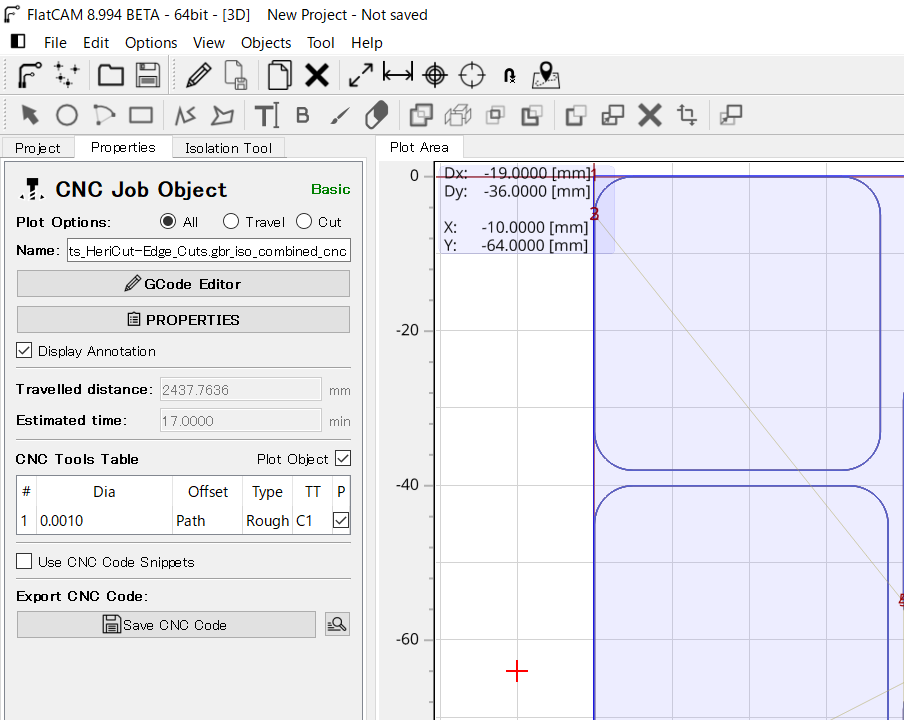Select the Add Circle tool
The width and height of the screenshot is (904, 720).
pyautogui.click(x=67, y=115)
